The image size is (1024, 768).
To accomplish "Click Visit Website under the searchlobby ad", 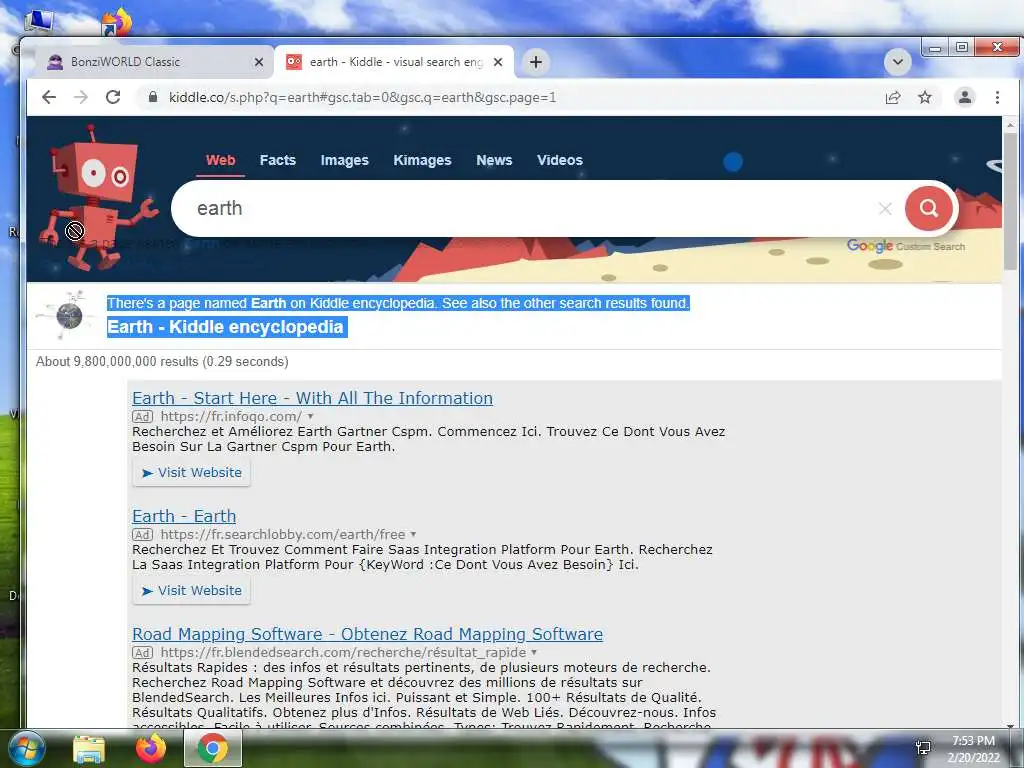I will [191, 590].
